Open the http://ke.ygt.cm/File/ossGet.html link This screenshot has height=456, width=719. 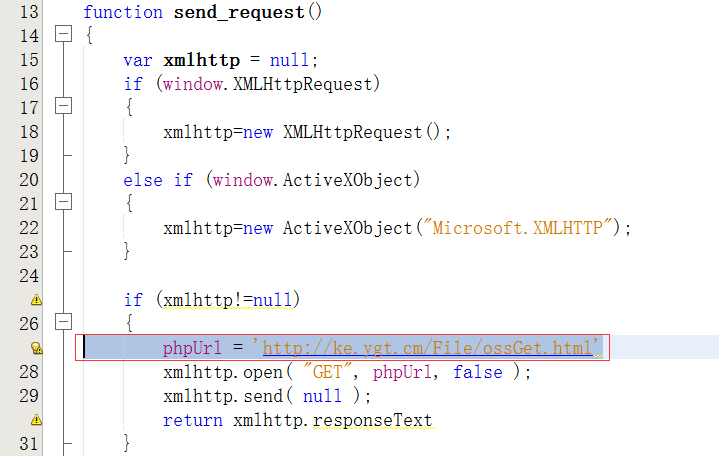427,348
